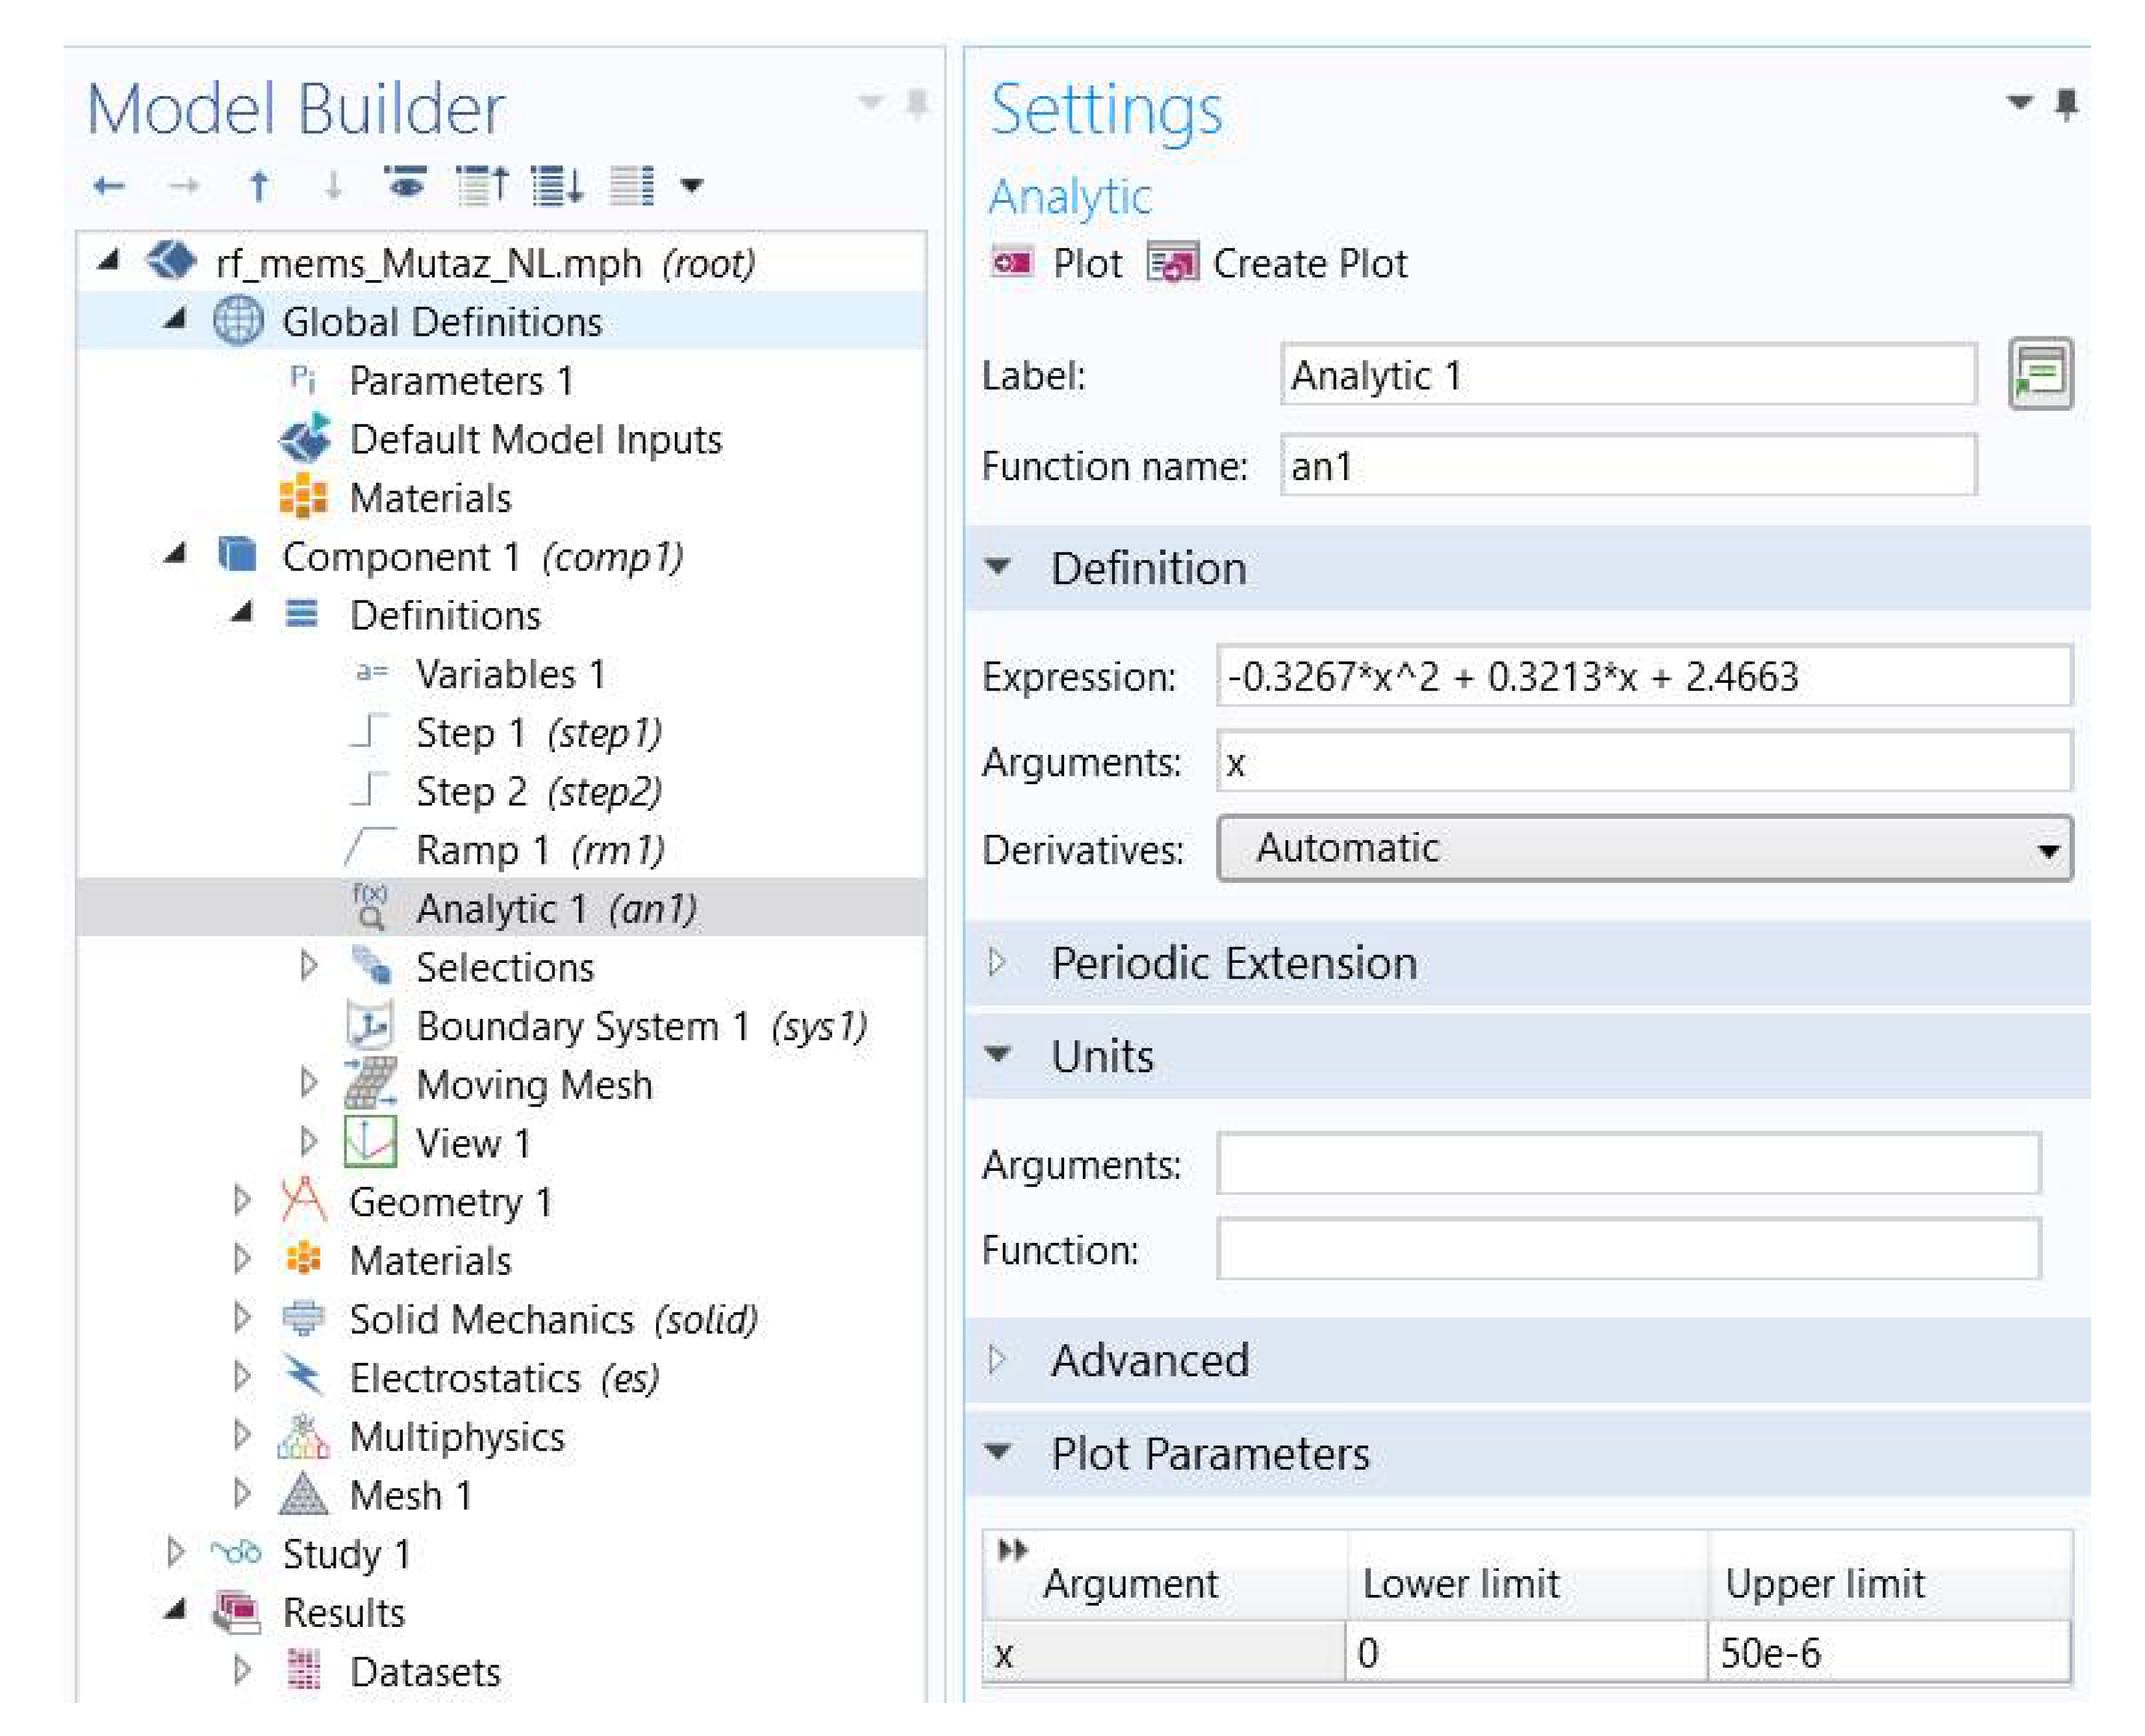Click the Create Plot button

1280,264
